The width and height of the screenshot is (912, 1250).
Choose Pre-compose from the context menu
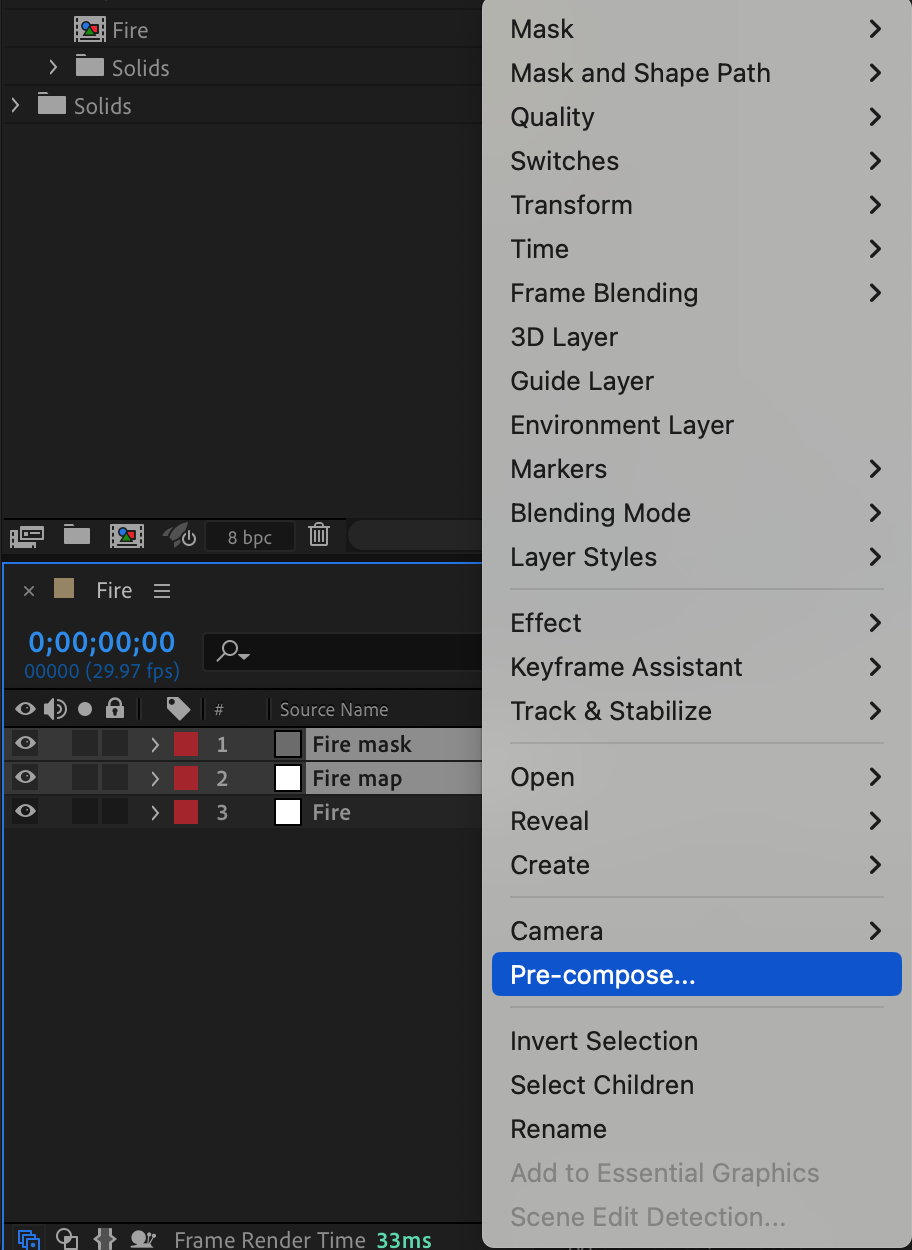point(696,975)
